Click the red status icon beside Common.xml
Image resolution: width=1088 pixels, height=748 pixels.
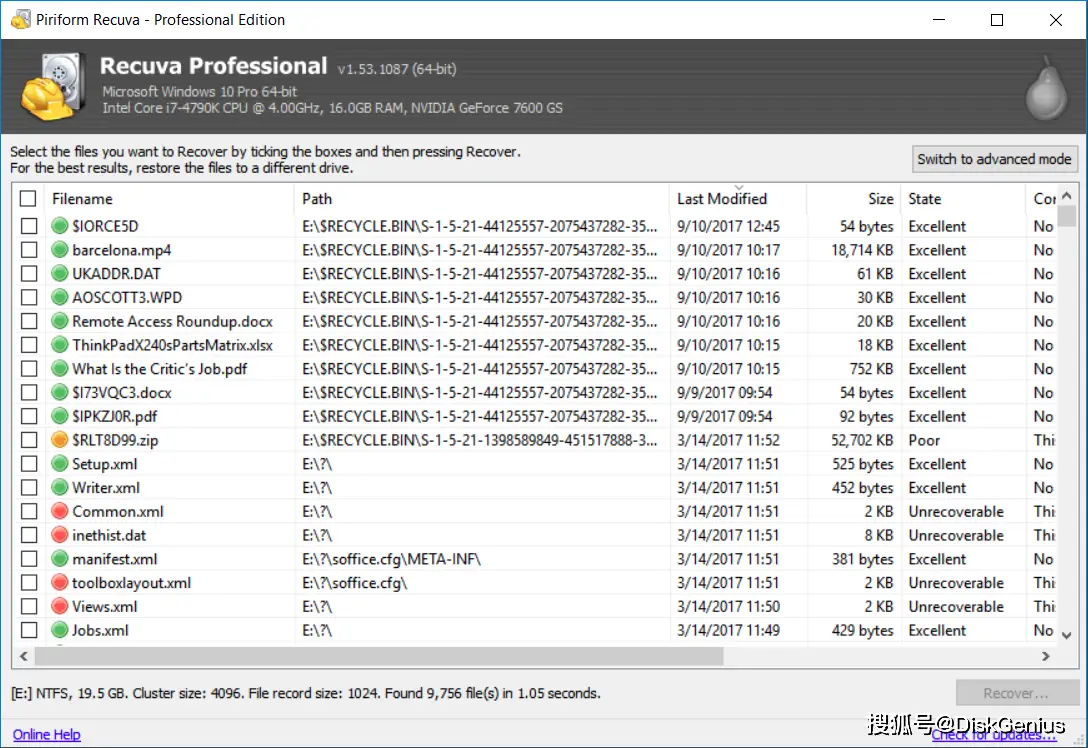coord(60,511)
